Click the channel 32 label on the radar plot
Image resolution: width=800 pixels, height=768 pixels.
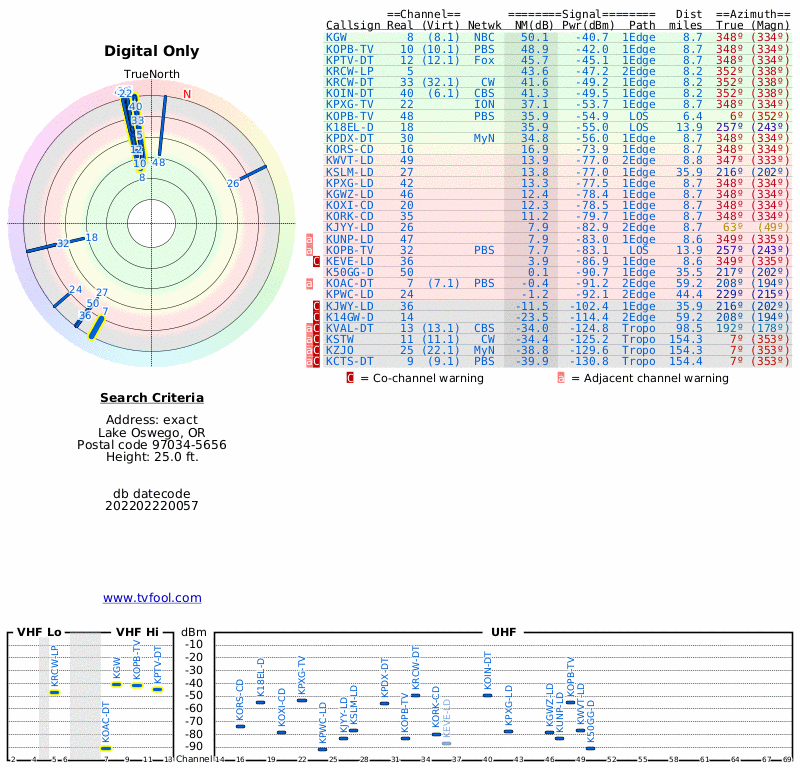point(63,243)
